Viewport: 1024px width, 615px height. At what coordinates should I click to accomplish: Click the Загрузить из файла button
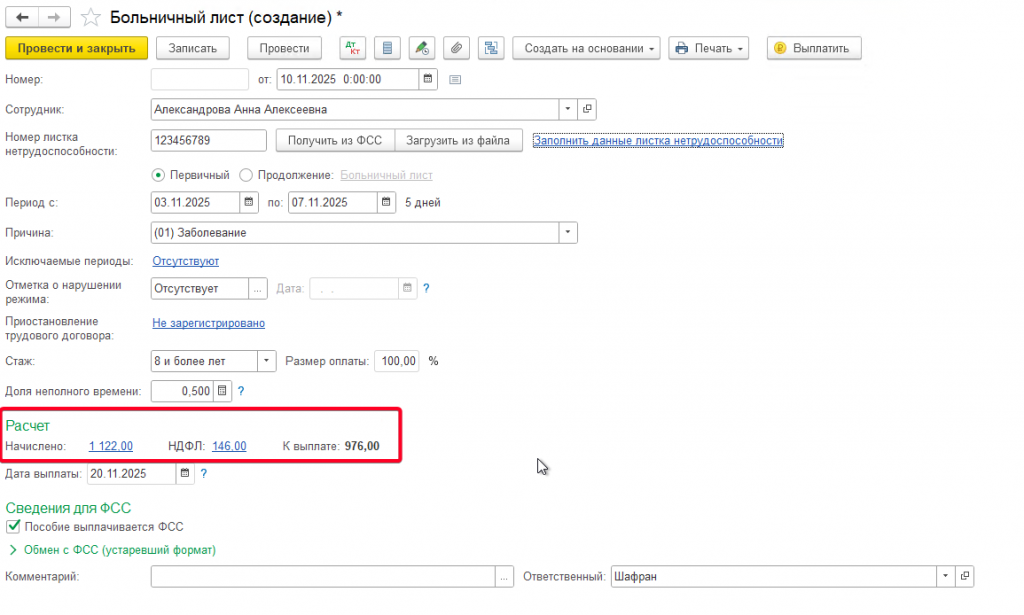coord(458,140)
